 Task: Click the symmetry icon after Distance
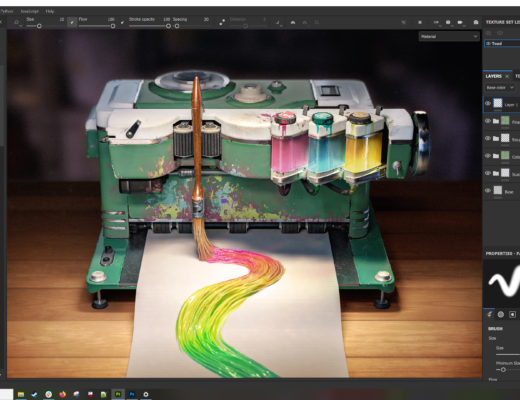coord(278,22)
